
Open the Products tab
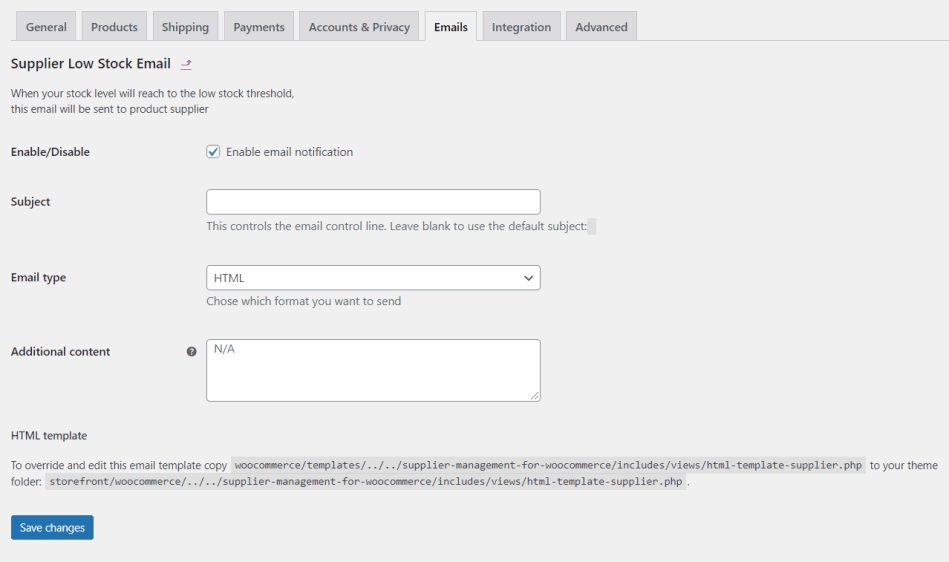pyautogui.click(x=114, y=27)
